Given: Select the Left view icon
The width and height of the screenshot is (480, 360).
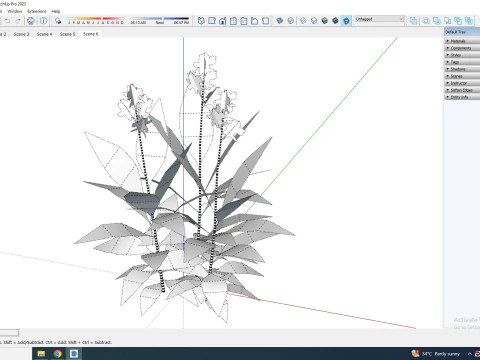Looking at the screenshot, I should tap(255, 21).
